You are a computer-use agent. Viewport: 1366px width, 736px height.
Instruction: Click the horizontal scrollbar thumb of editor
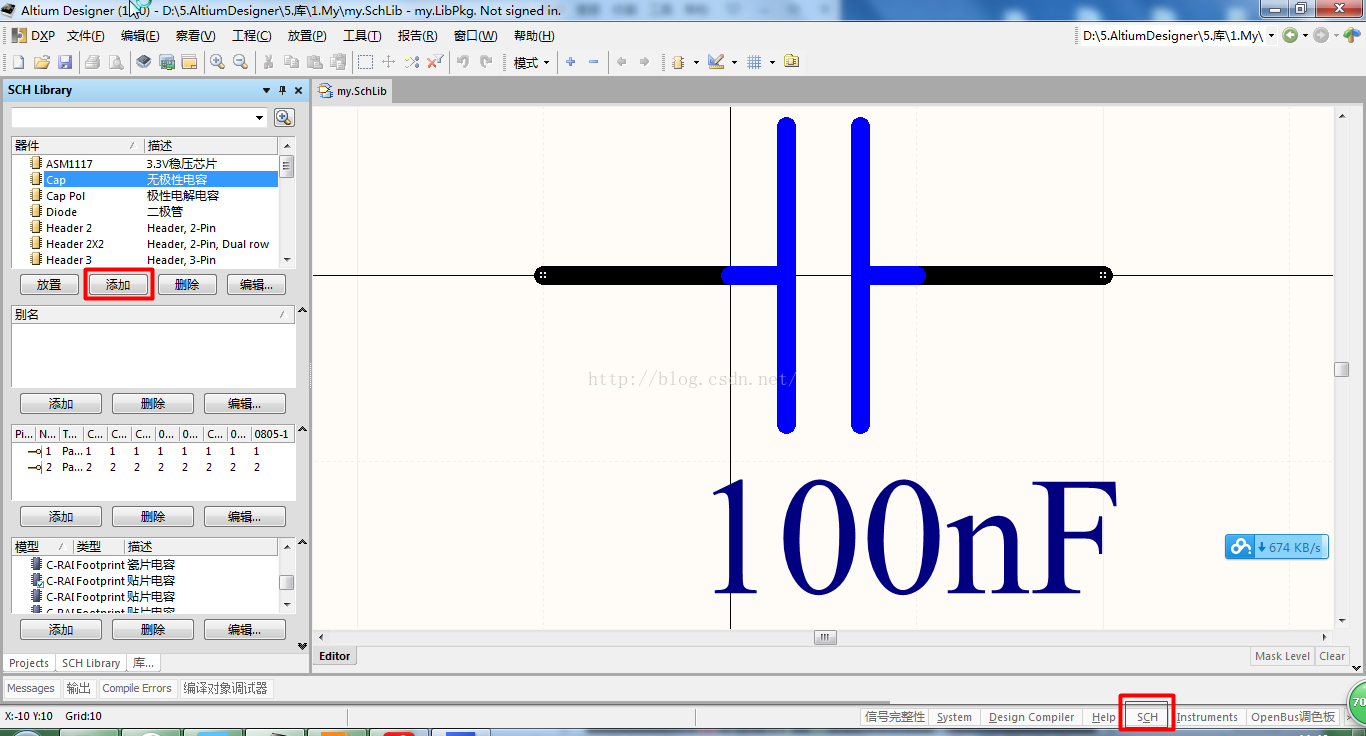pos(825,637)
